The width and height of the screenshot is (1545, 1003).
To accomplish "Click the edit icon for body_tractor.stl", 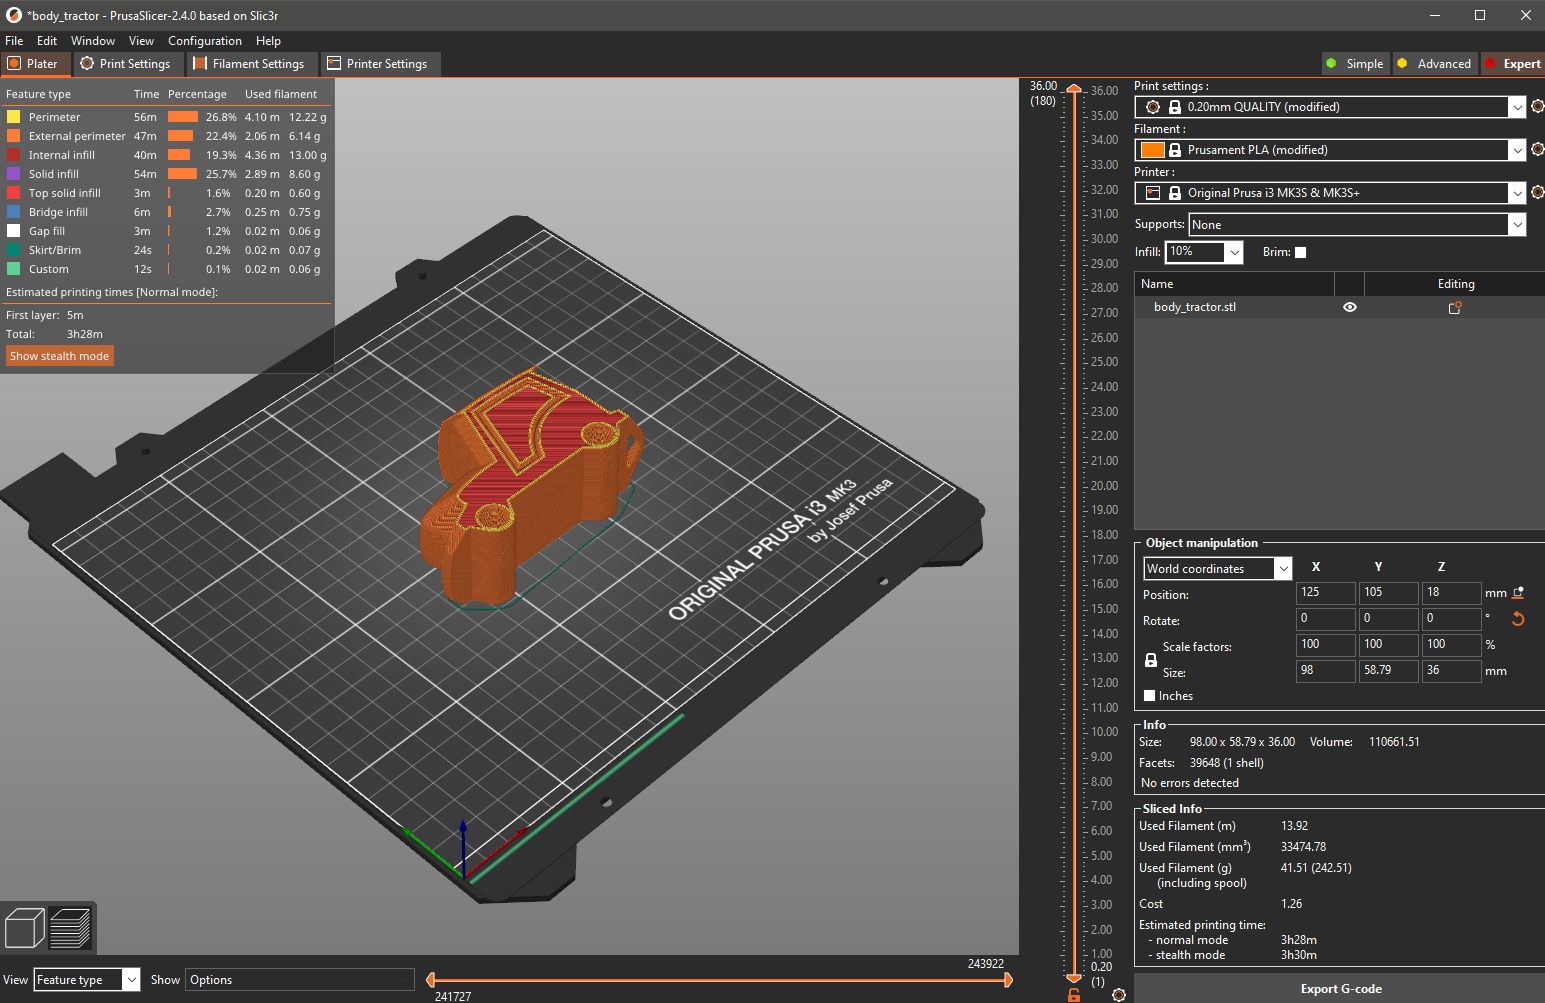I will tap(1455, 308).
